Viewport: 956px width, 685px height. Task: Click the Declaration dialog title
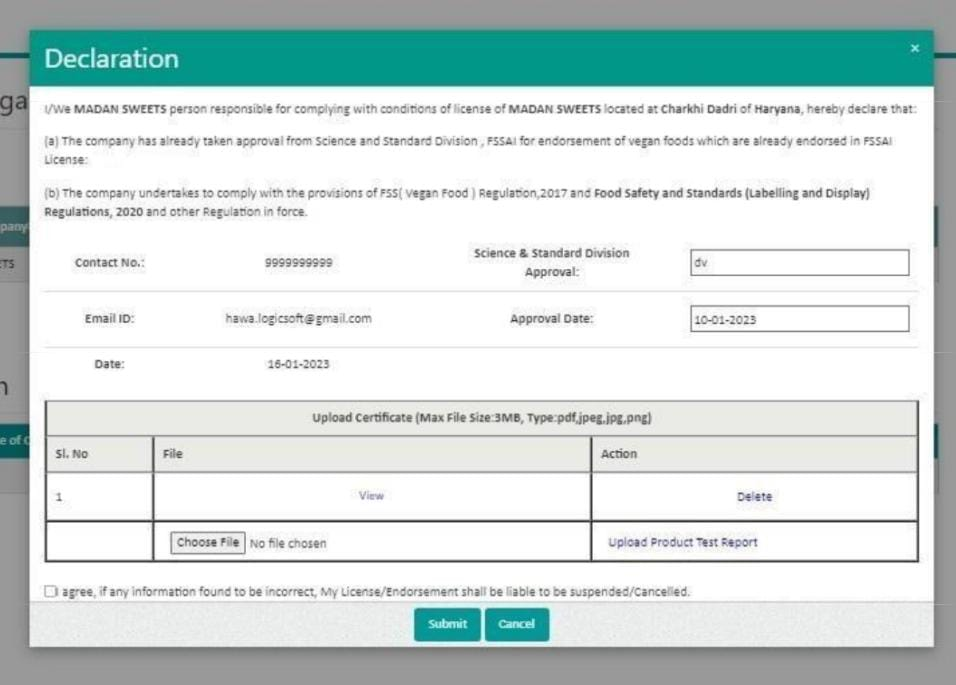tap(112, 59)
